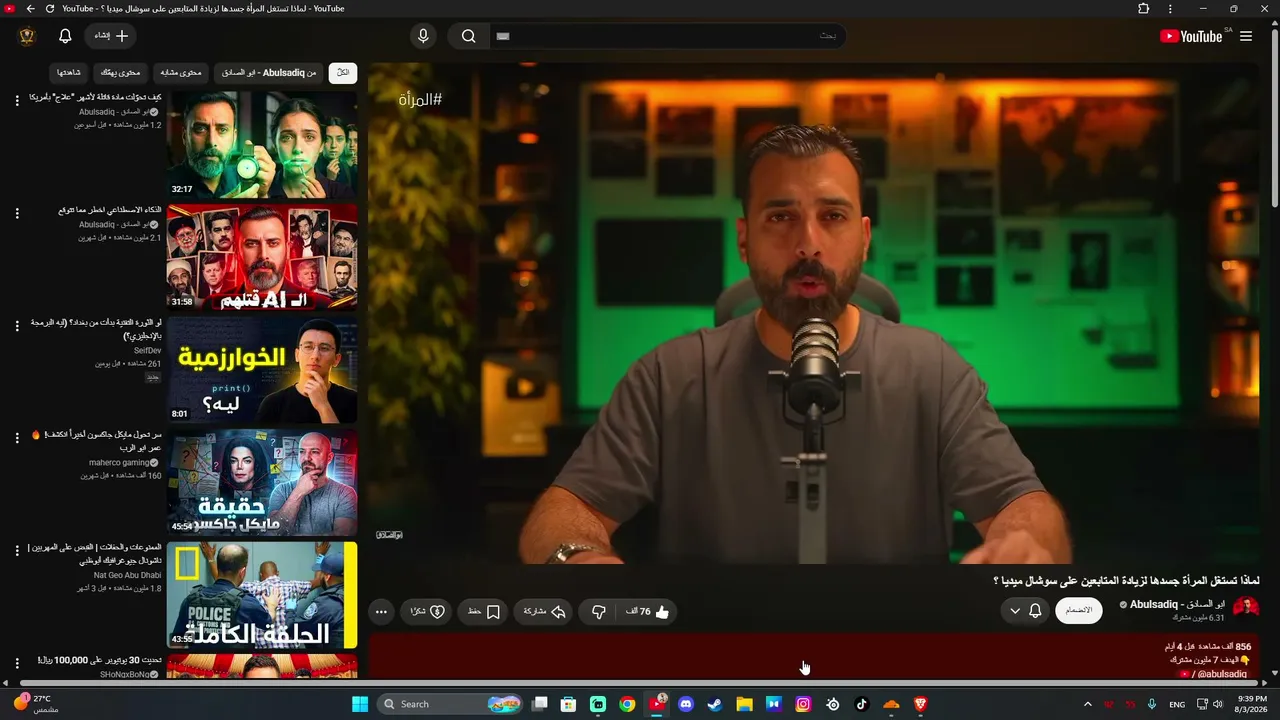Open options for the 32:17 video

coord(17,101)
